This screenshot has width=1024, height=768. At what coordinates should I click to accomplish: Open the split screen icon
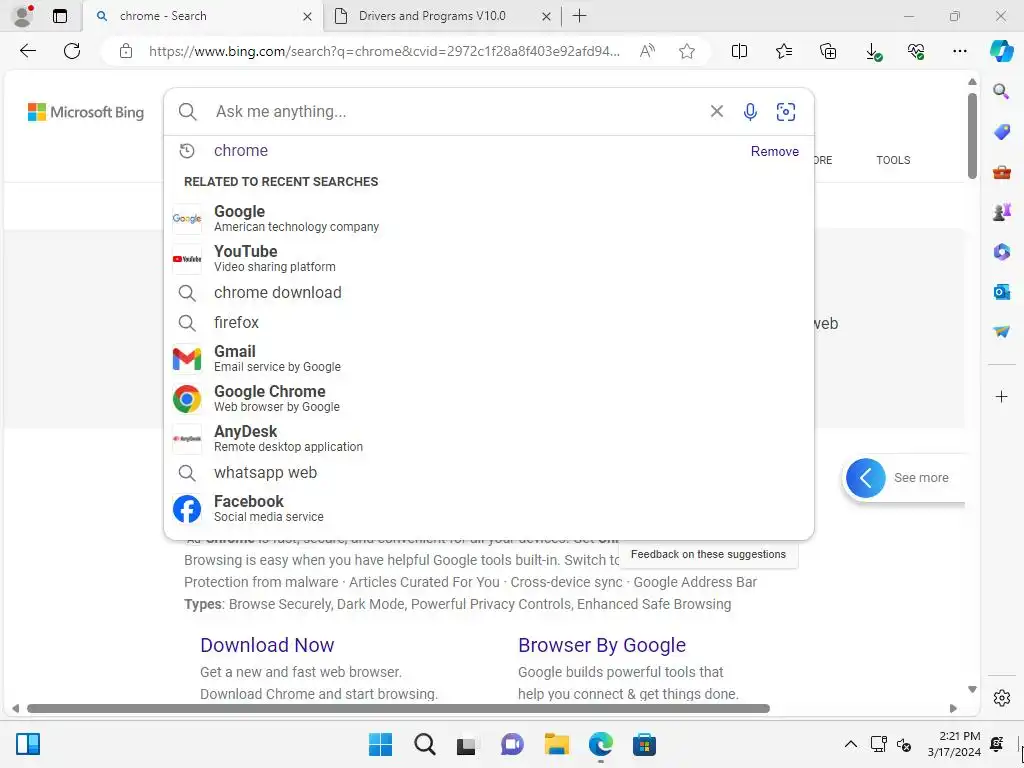click(x=739, y=51)
